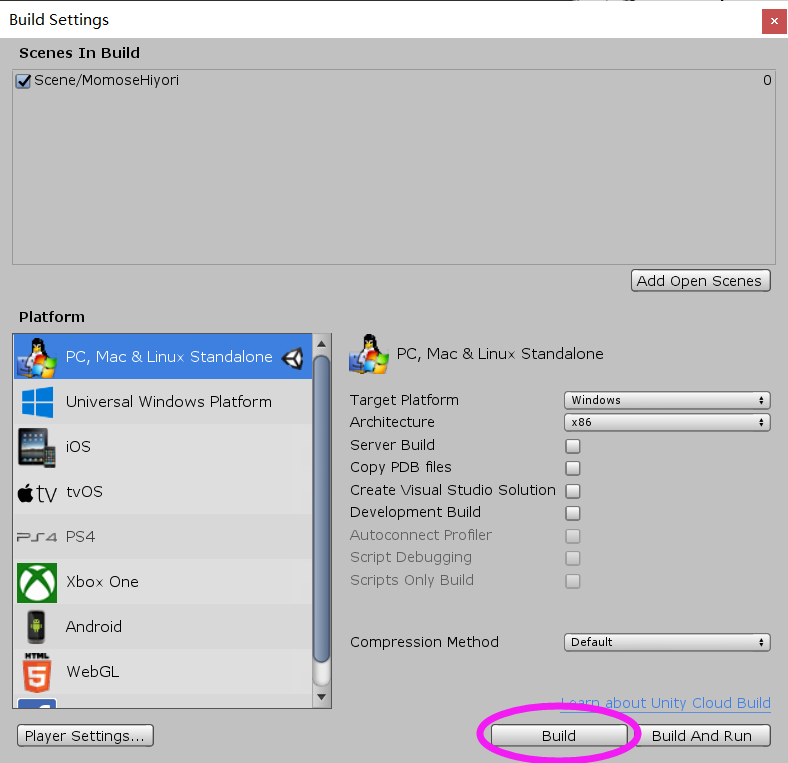Pick the PS4 platform logo
The image size is (788, 763).
[x=37, y=537]
